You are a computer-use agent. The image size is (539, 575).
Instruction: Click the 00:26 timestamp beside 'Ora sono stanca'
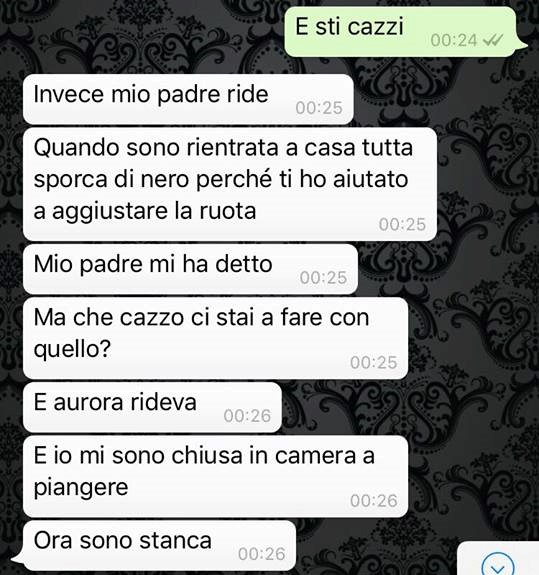(x=261, y=554)
